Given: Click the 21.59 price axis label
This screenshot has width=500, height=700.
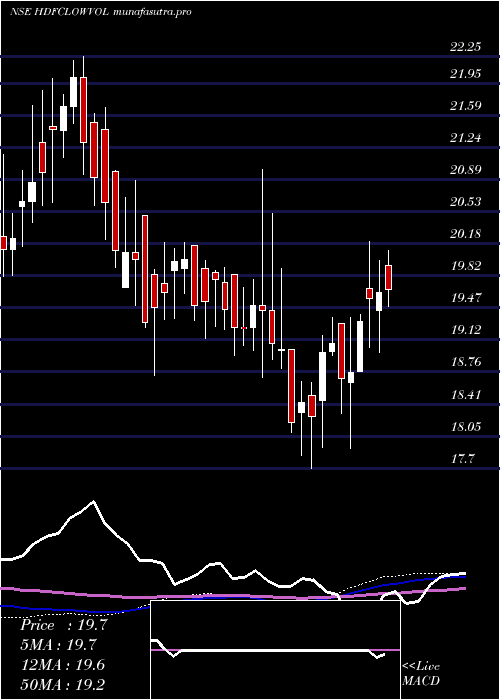Looking at the screenshot, I should tap(466, 106).
